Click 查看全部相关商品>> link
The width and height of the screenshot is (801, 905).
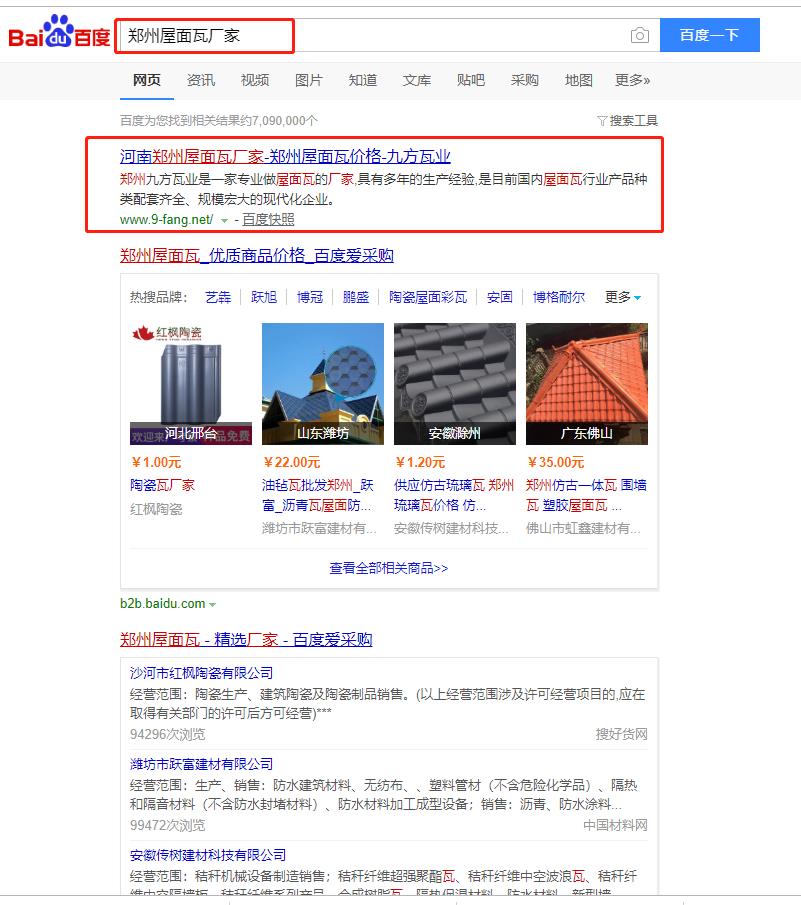click(x=388, y=569)
